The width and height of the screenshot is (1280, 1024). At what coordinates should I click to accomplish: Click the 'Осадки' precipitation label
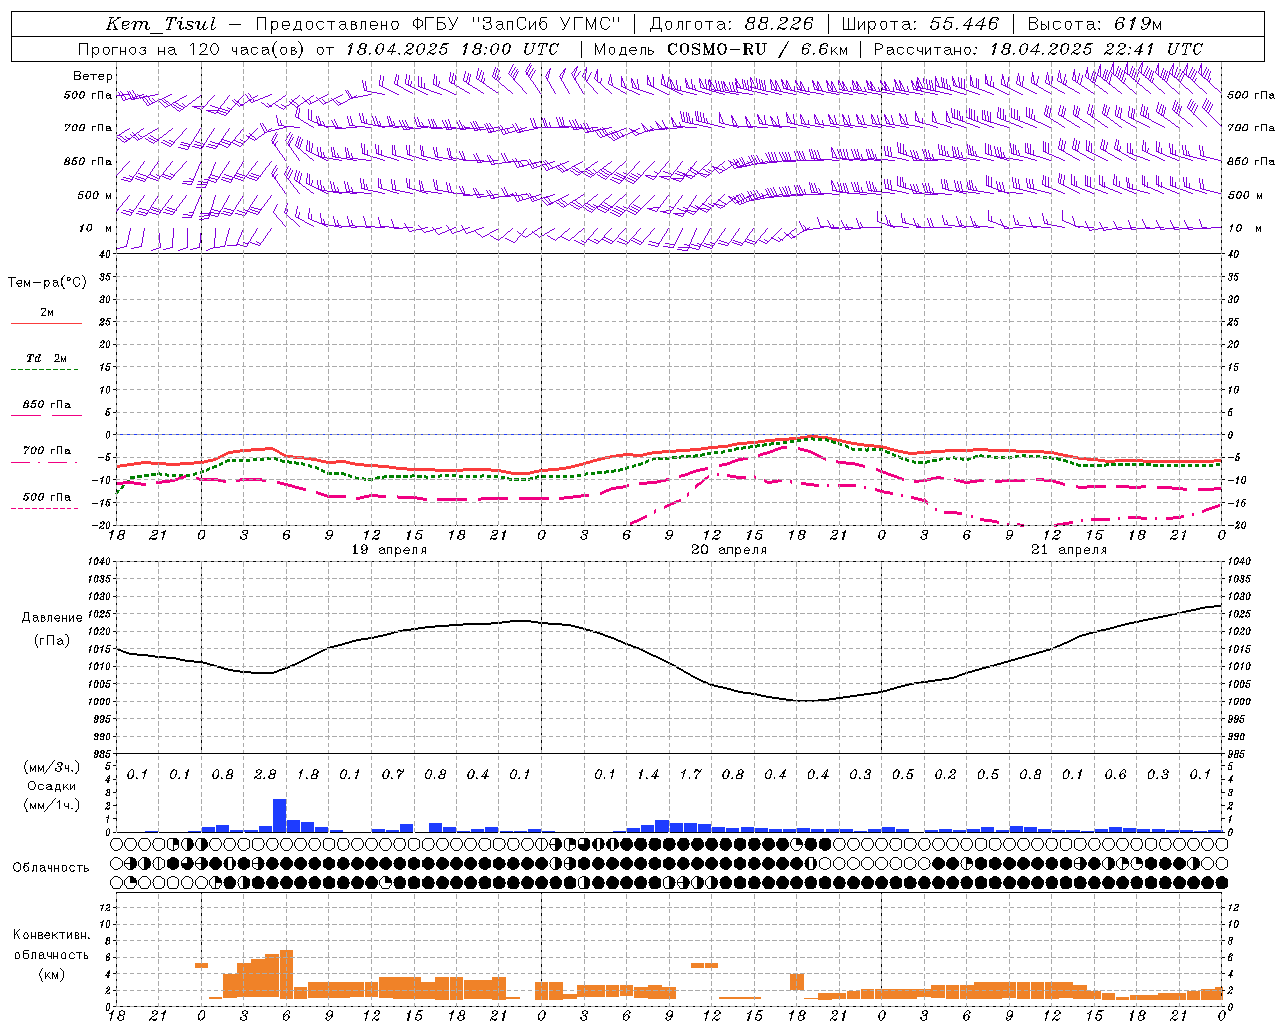click(52, 786)
